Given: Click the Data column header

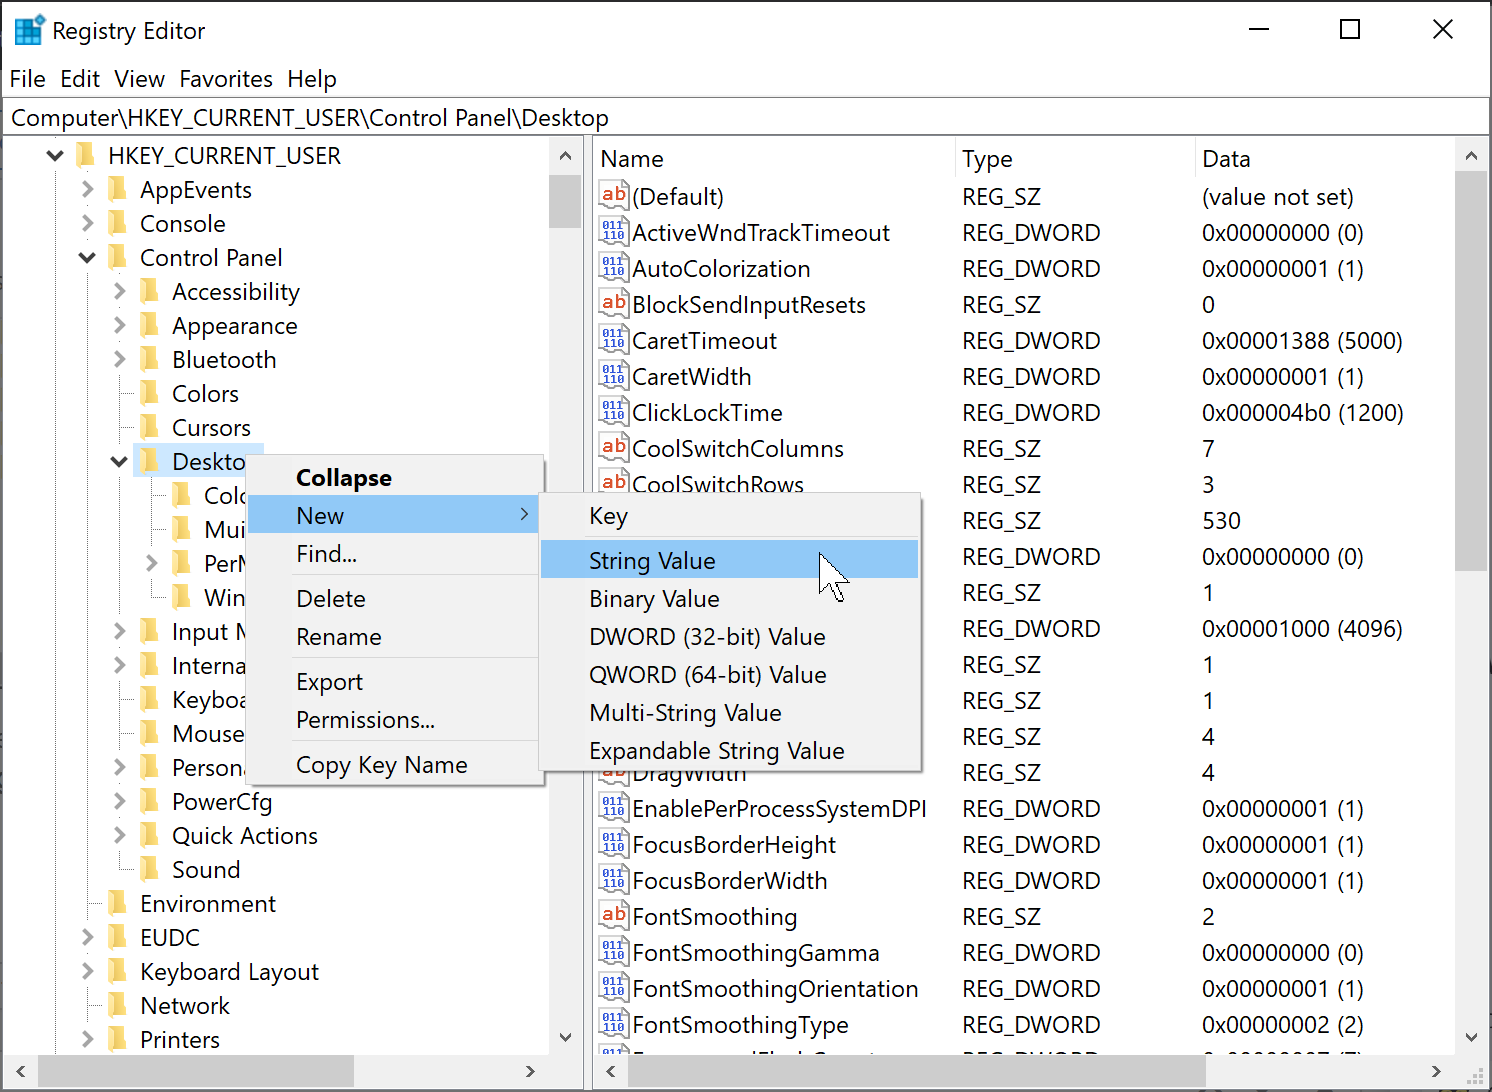Looking at the screenshot, I should click(1324, 159).
